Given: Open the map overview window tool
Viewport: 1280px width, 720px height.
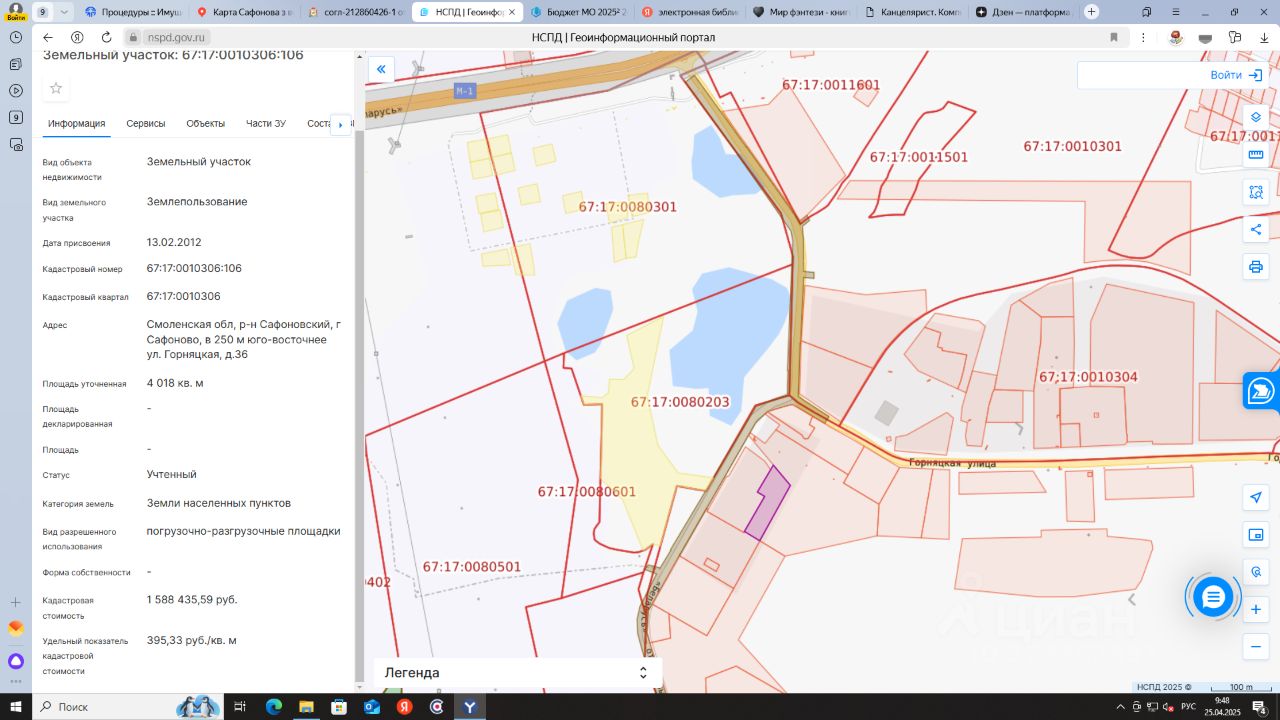Looking at the screenshot, I should 1256,535.
